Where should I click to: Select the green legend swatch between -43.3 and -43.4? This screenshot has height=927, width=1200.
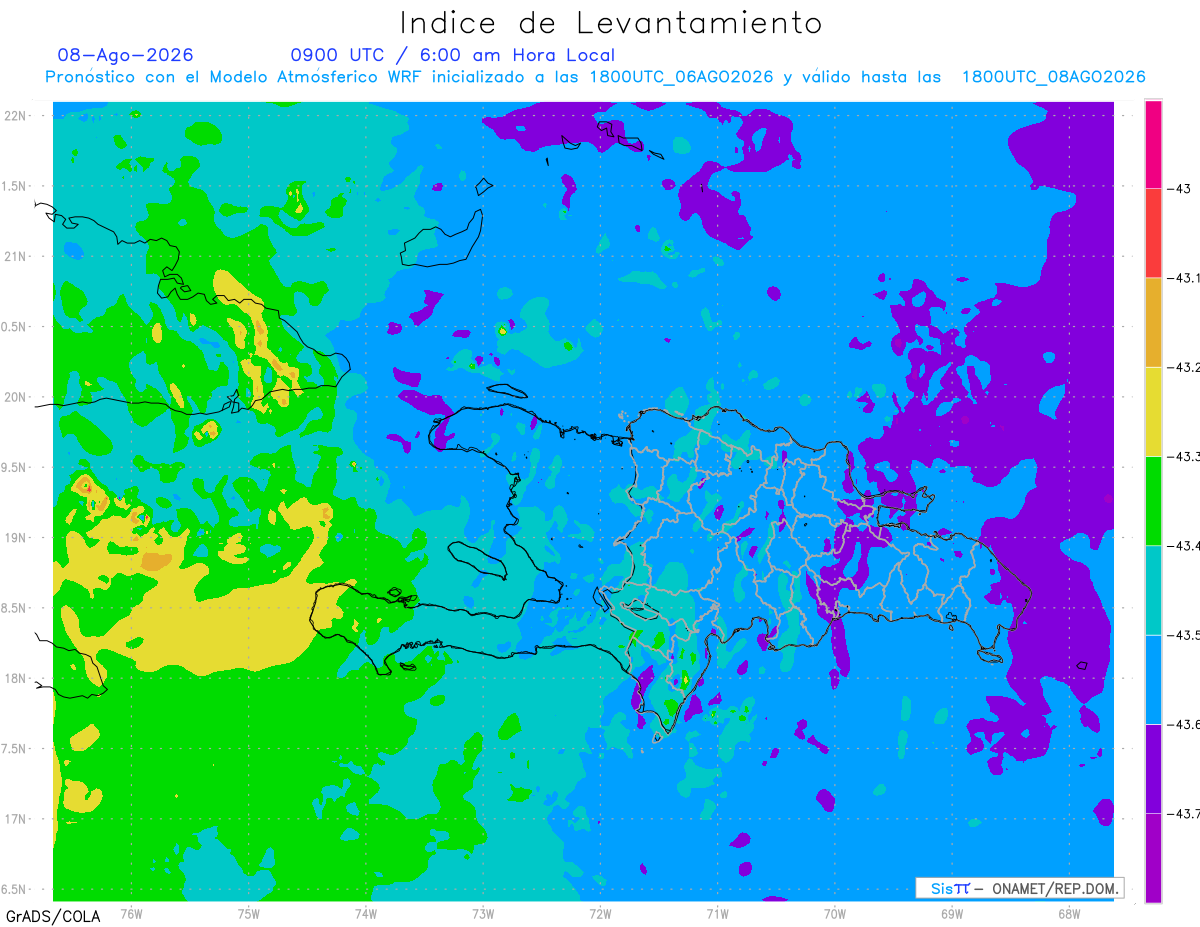[1153, 500]
